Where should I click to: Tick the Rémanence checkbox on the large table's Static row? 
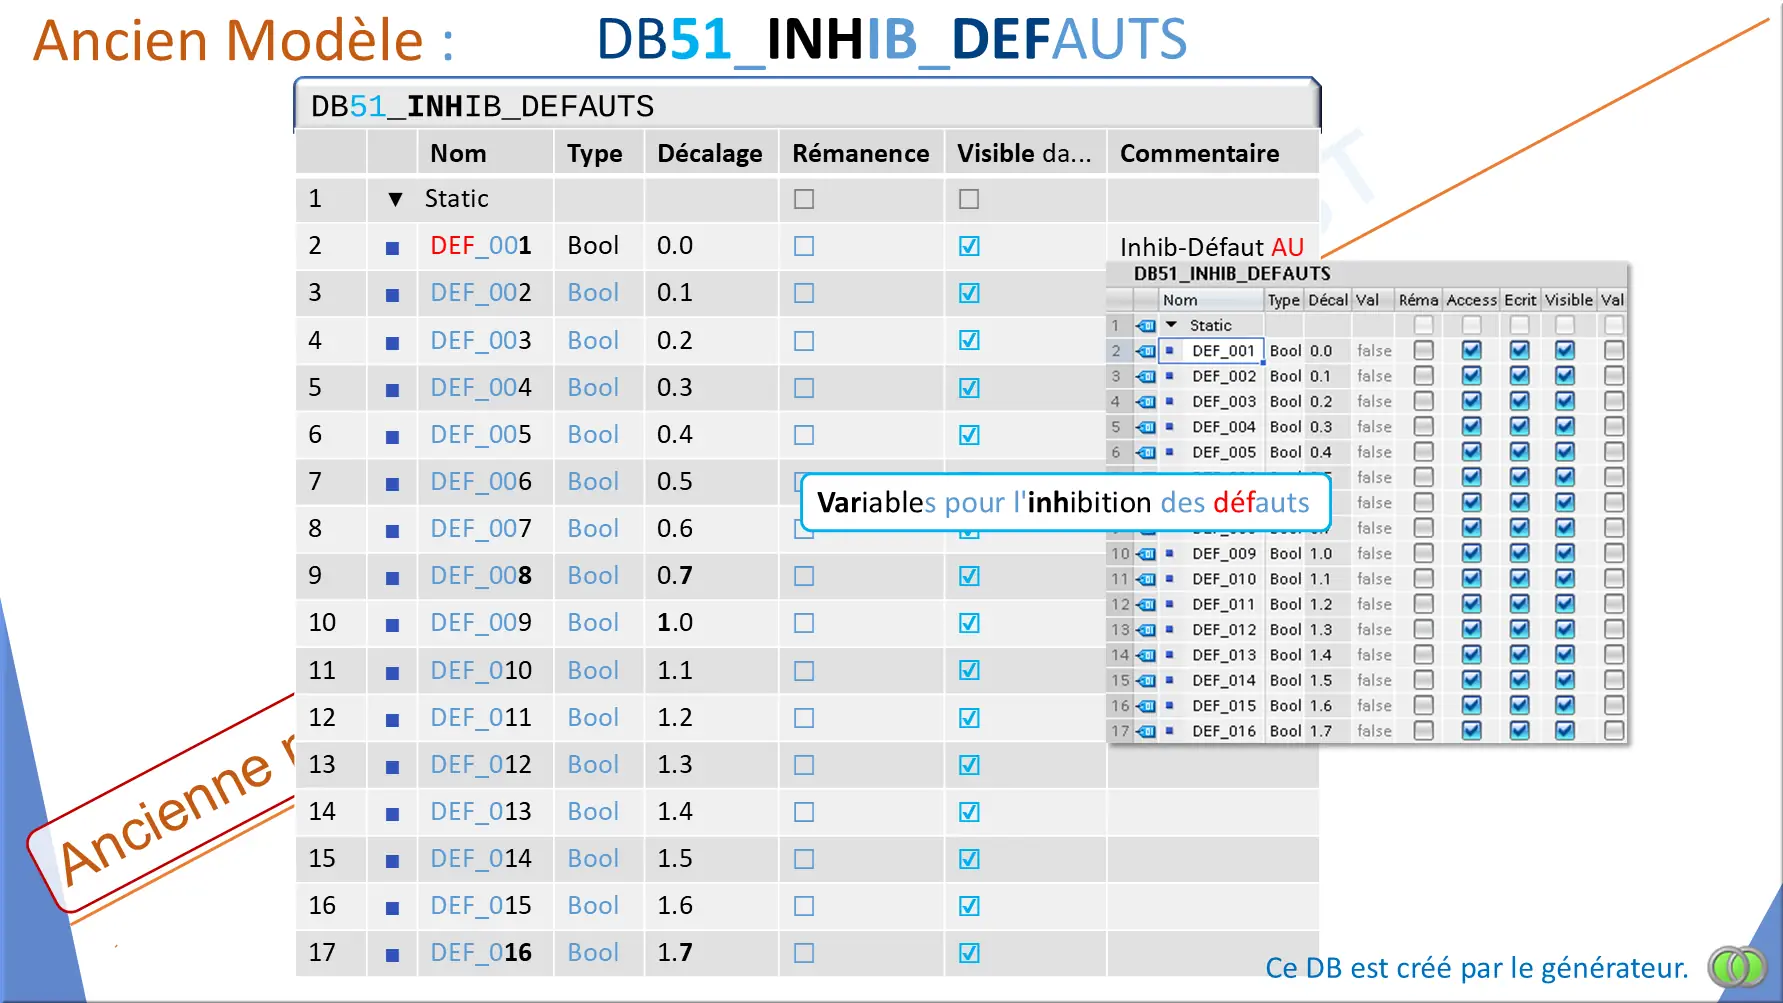point(804,199)
